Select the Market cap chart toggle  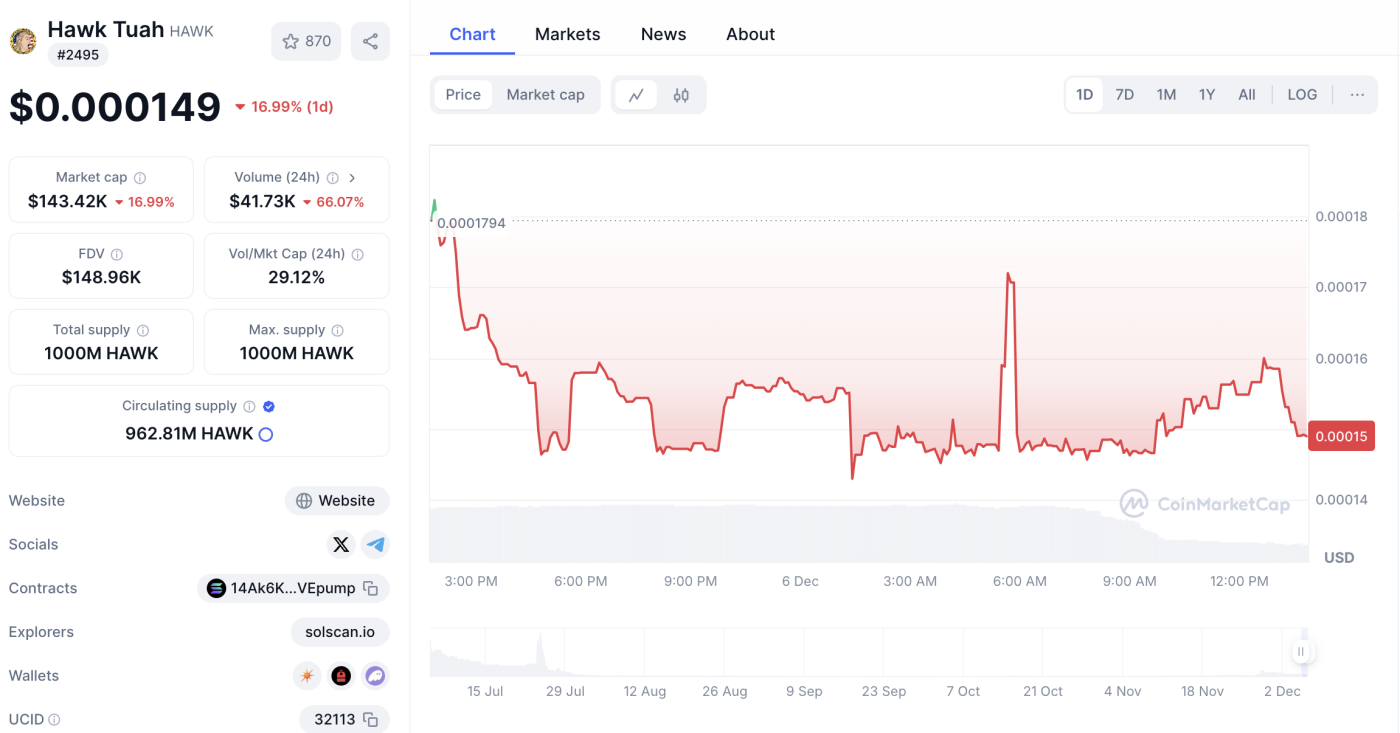point(545,95)
